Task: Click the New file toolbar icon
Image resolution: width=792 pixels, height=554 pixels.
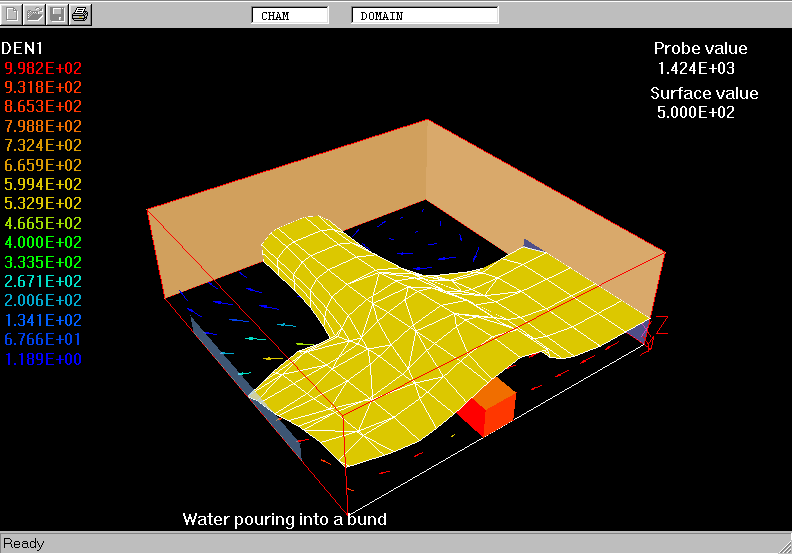Action: coord(13,14)
